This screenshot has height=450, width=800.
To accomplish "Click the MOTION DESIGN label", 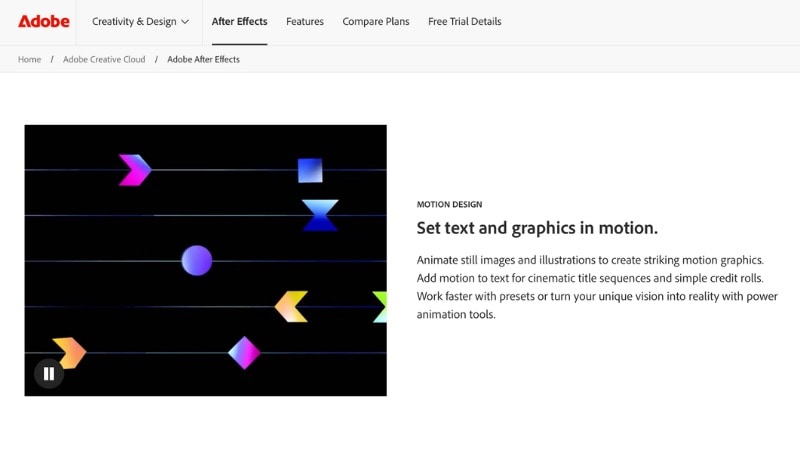I will point(456,204).
